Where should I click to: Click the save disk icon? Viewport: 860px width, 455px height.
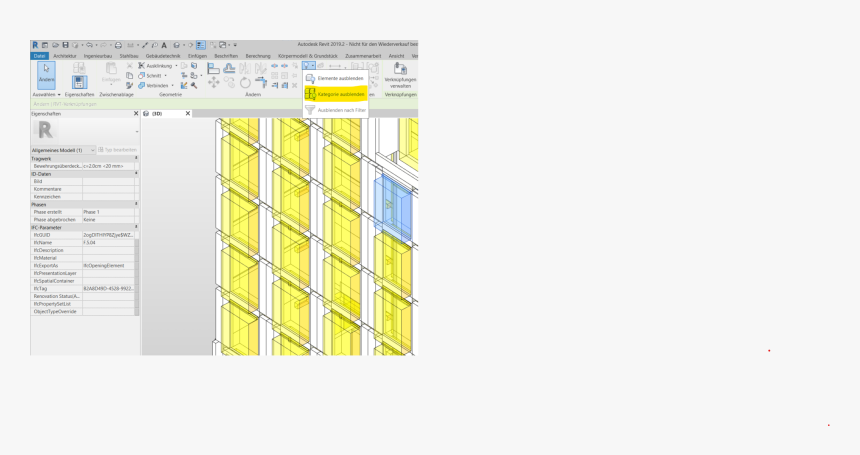tap(65, 45)
